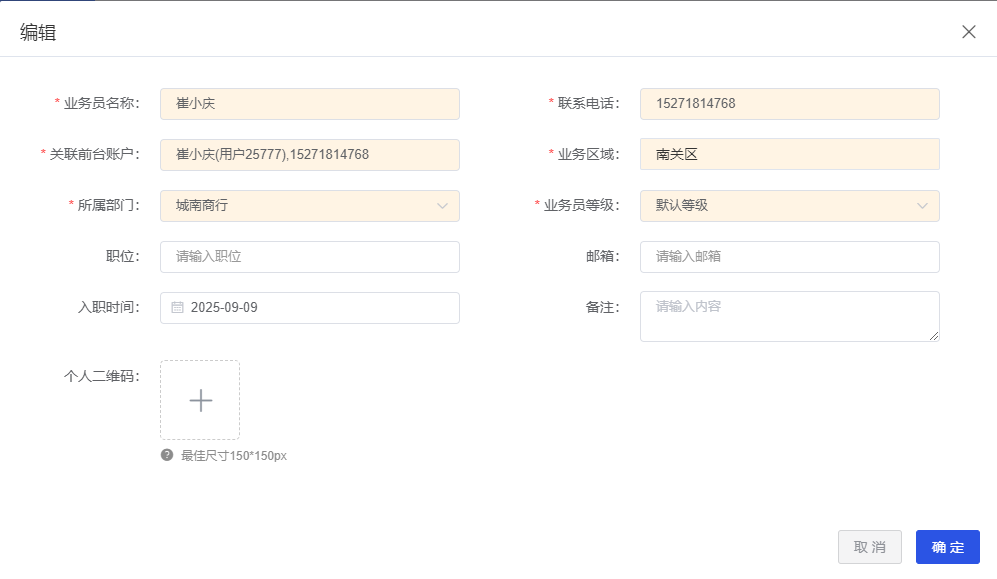This screenshot has width=997, height=579.
Task: Click the 邮箱 input placeholder 请输入邮箱
Action: tap(790, 256)
